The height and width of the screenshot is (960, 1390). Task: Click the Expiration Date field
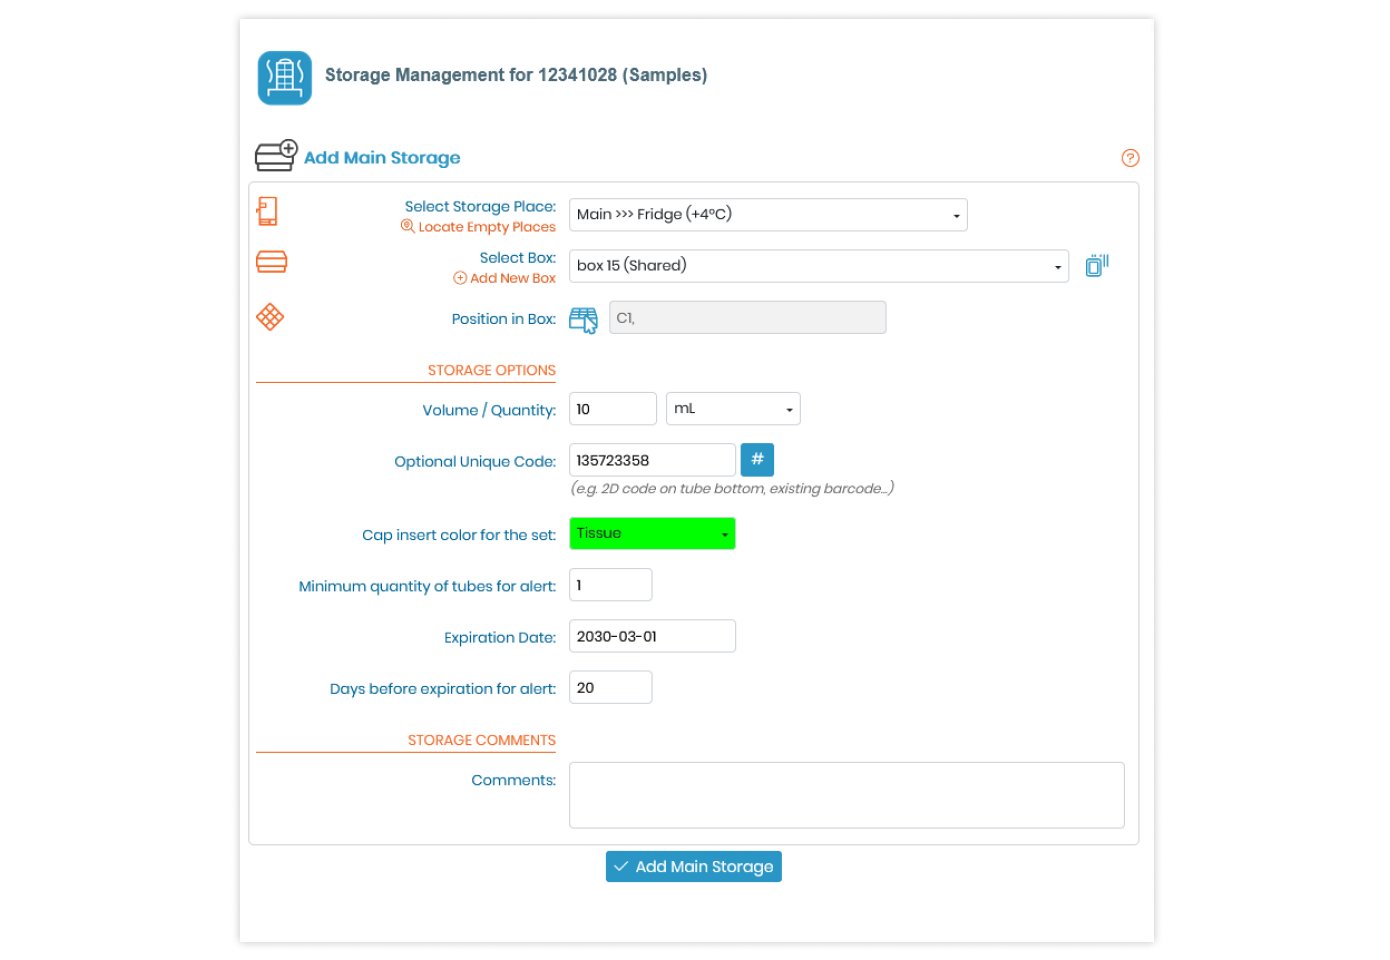coord(652,636)
